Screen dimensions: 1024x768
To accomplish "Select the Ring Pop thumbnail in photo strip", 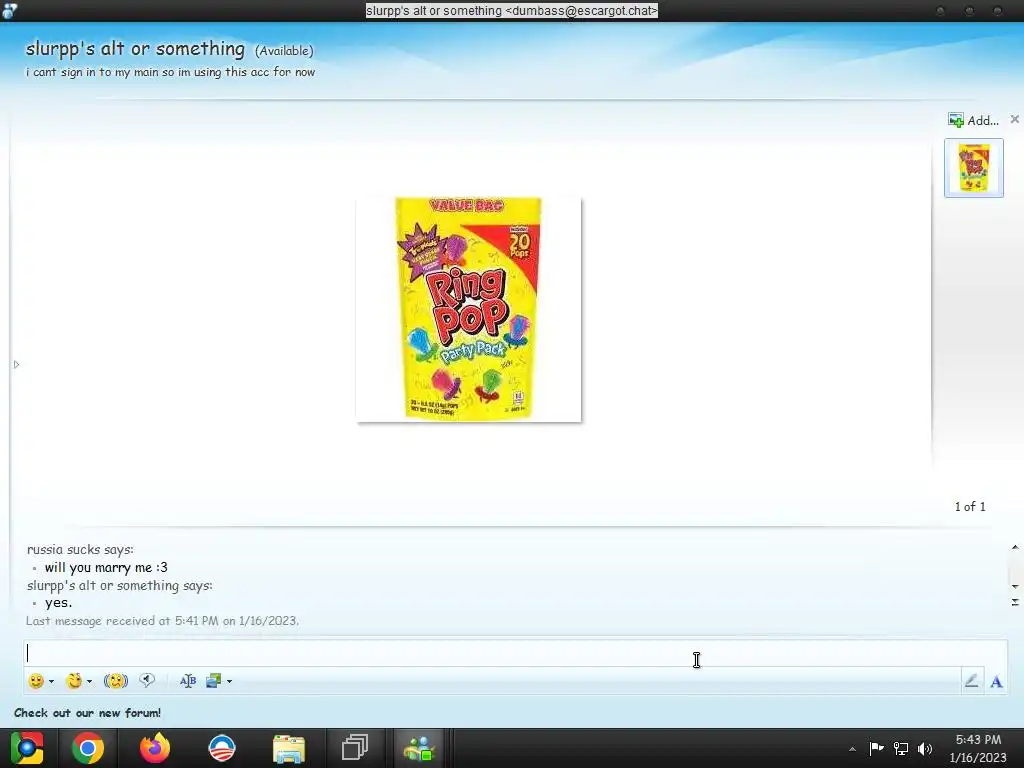I will pyautogui.click(x=974, y=168).
